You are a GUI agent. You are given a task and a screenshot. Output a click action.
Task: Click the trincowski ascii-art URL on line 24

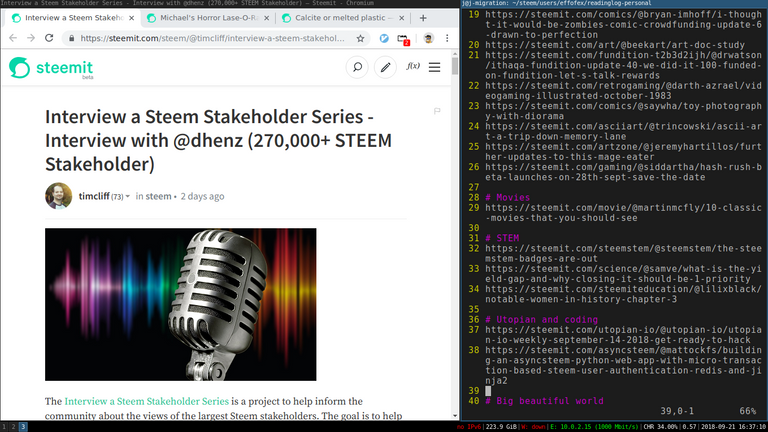coord(623,131)
